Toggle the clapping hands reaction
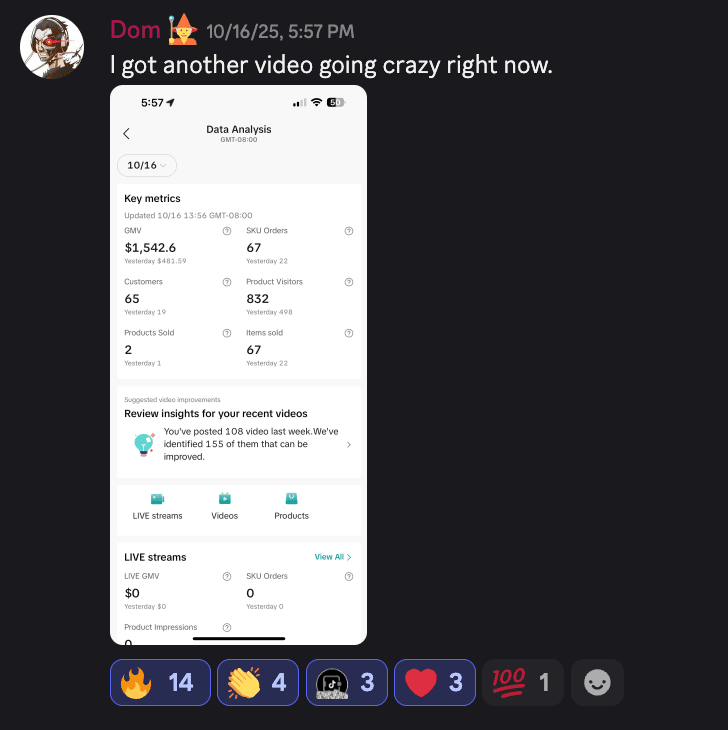Image resolution: width=728 pixels, height=730 pixels. click(258, 683)
